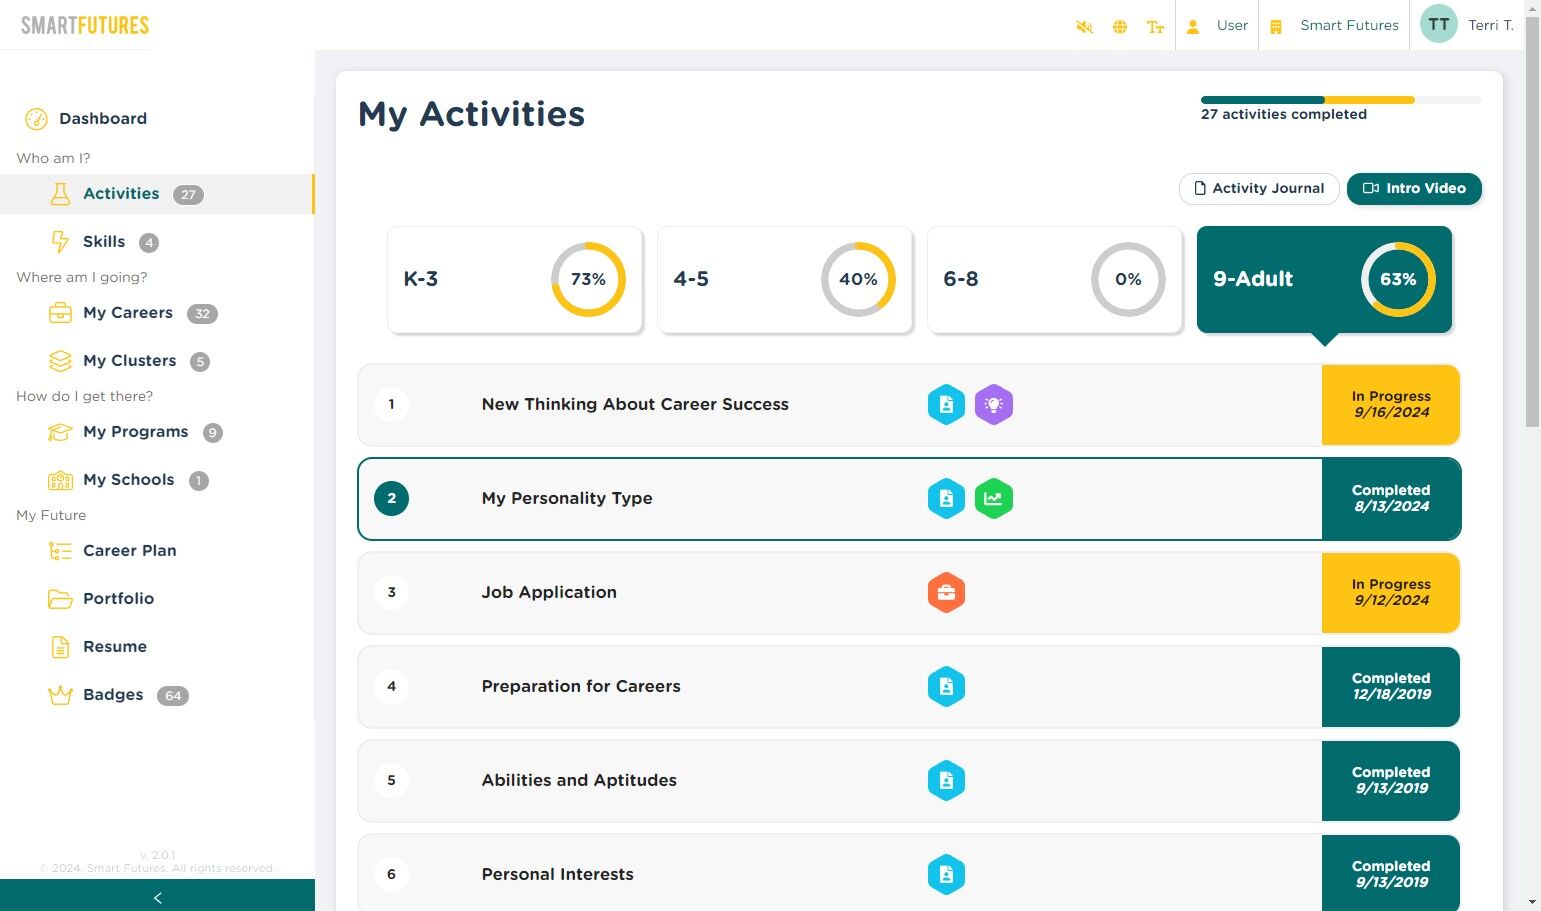Toggle the mute audio icon in header
The height and width of the screenshot is (911, 1541).
click(1084, 27)
